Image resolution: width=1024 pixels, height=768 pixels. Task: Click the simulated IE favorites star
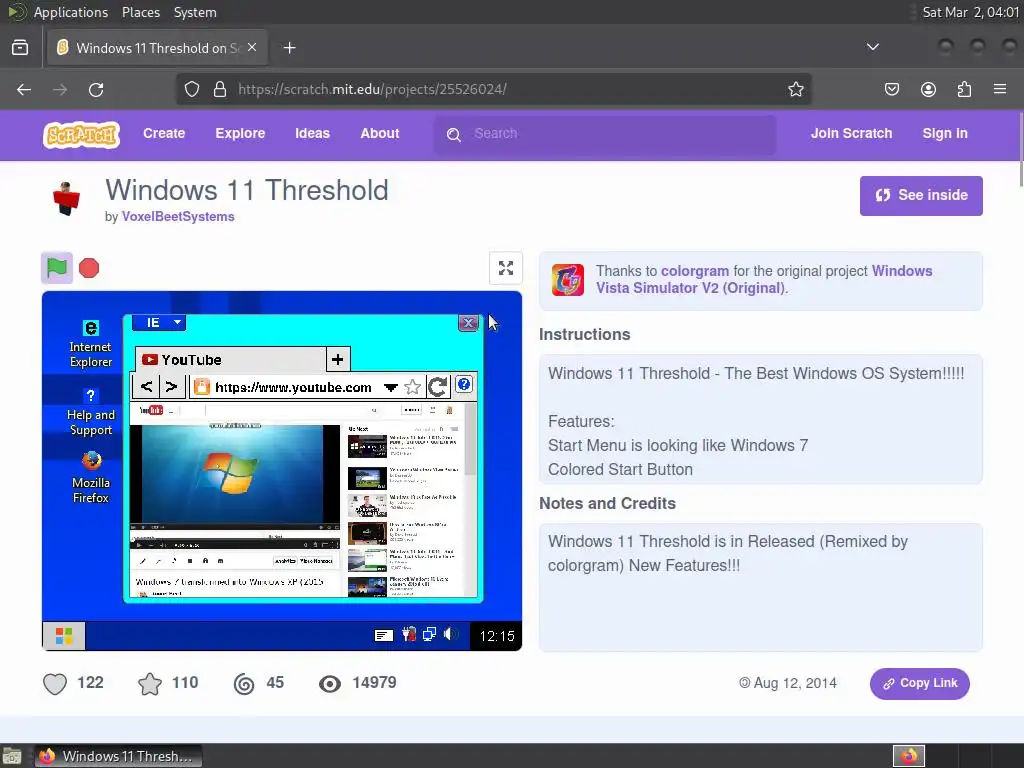pos(412,387)
